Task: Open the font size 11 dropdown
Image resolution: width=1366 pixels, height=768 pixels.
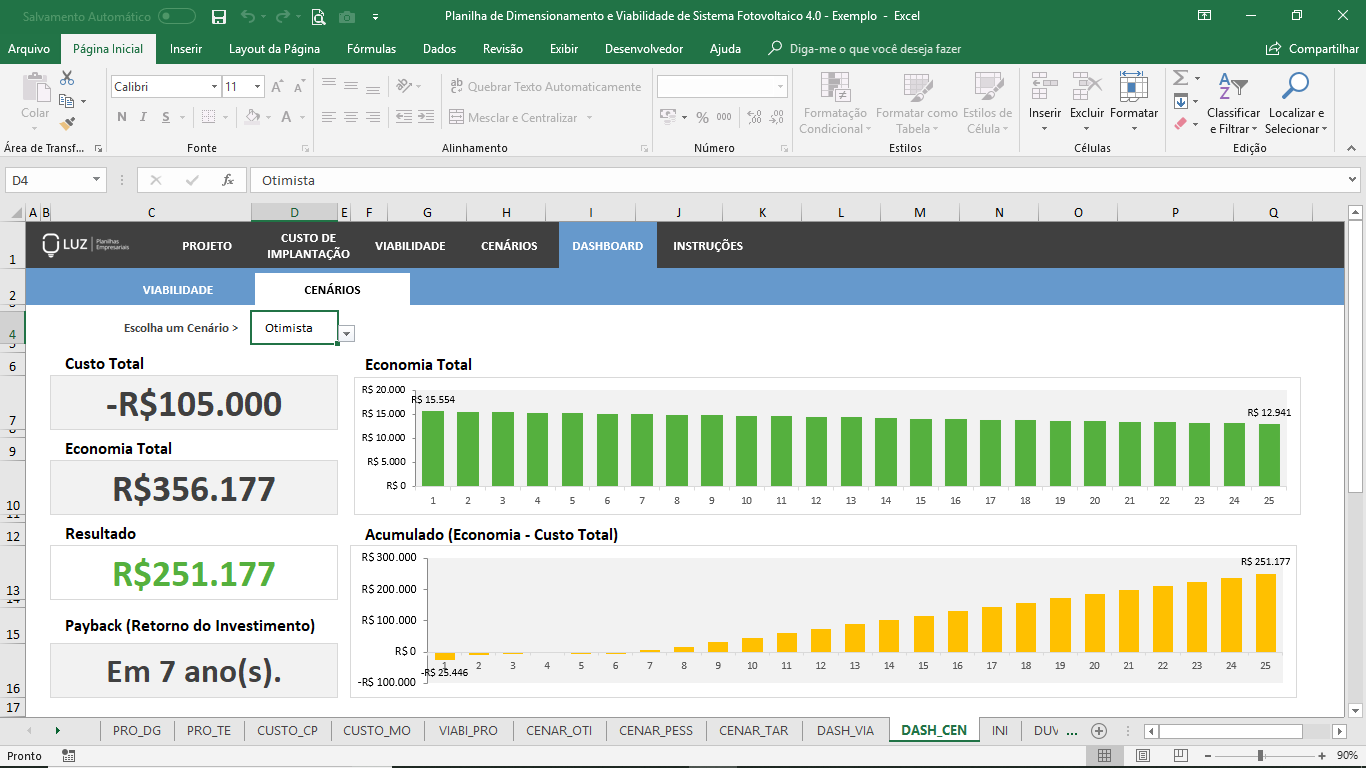Action: pos(257,87)
